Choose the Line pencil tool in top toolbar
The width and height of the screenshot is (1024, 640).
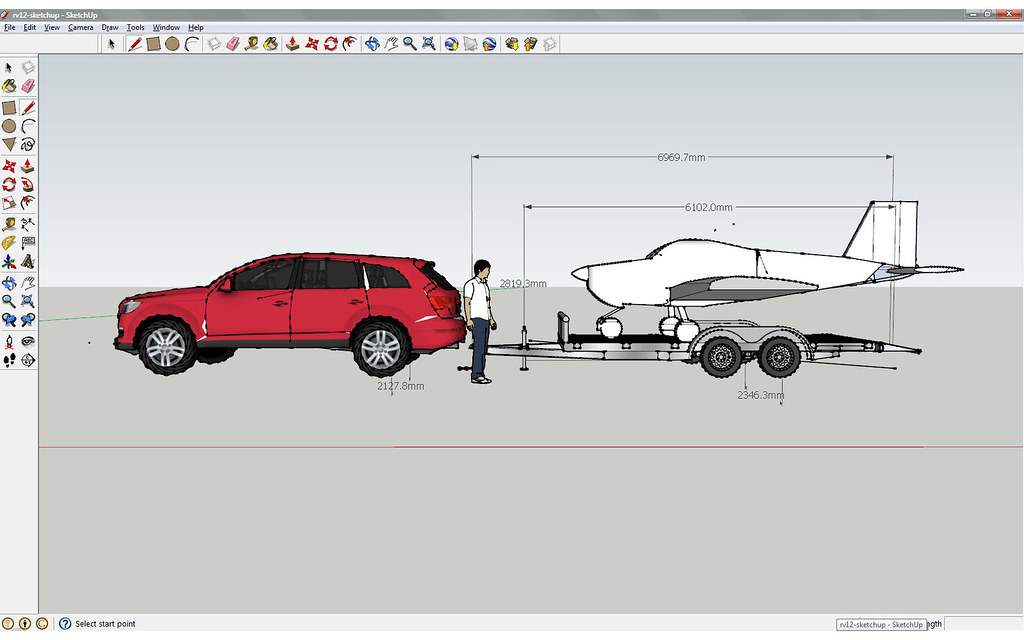(135, 44)
